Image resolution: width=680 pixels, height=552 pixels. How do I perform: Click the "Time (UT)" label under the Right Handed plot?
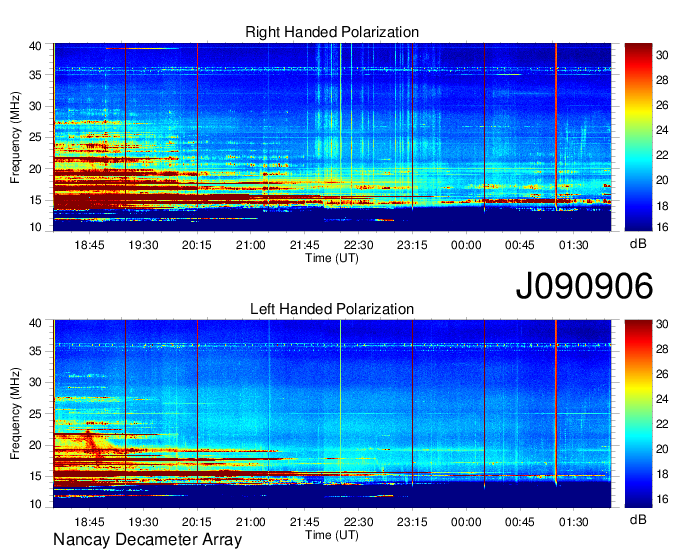click(x=332, y=258)
